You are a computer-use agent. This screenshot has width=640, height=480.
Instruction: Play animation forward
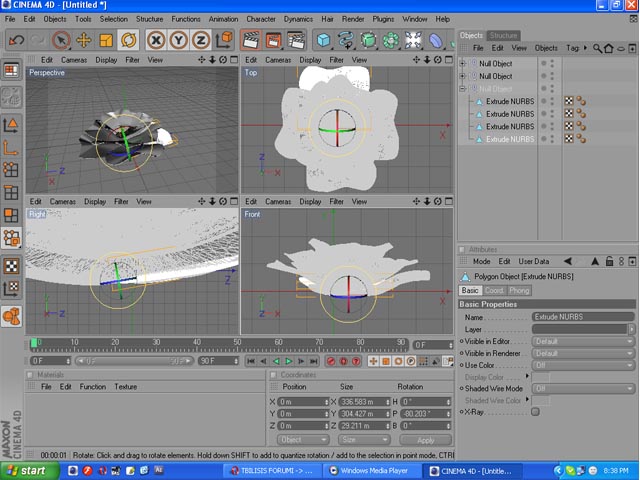point(289,361)
